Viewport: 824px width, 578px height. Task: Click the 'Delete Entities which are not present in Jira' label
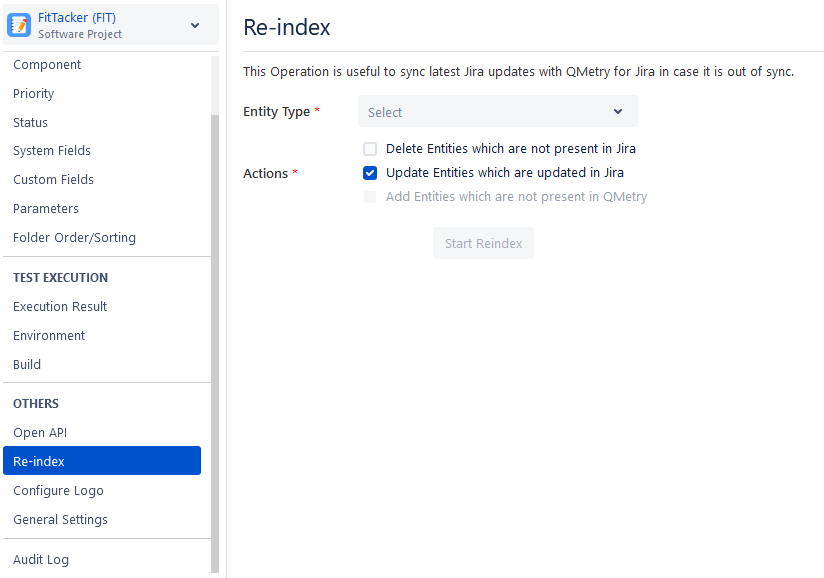(511, 149)
